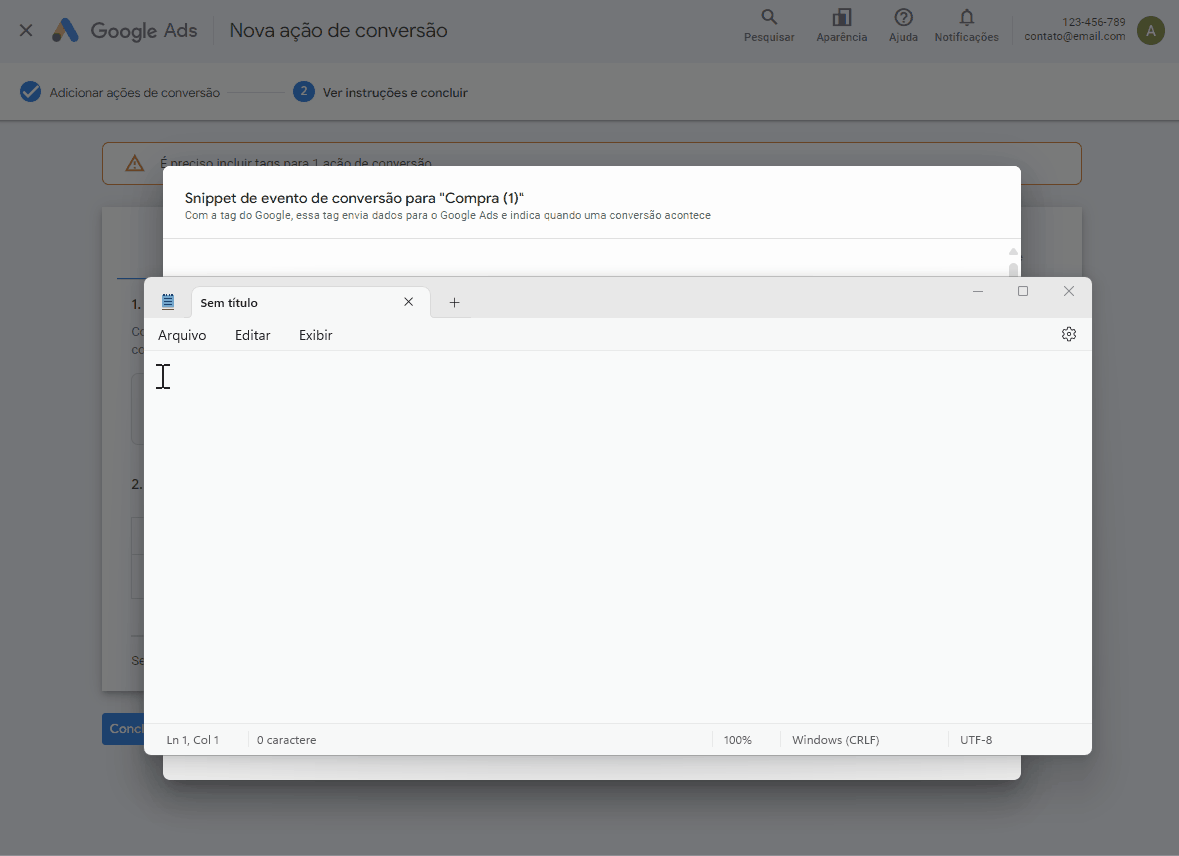Maximize the Notepad window
The height and width of the screenshot is (856, 1179).
point(1023,291)
